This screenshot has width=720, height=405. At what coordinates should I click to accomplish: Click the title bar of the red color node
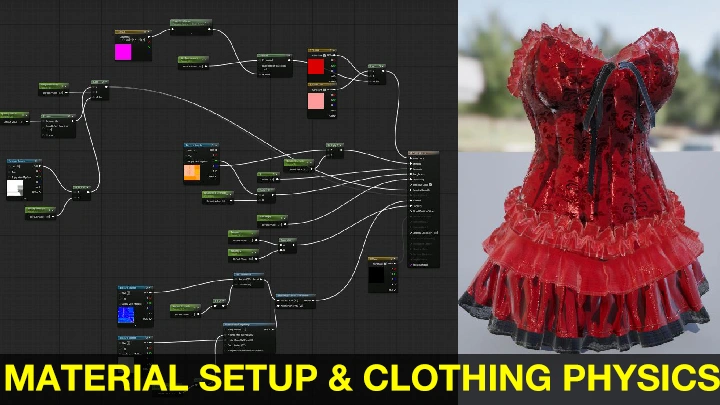(x=322, y=49)
